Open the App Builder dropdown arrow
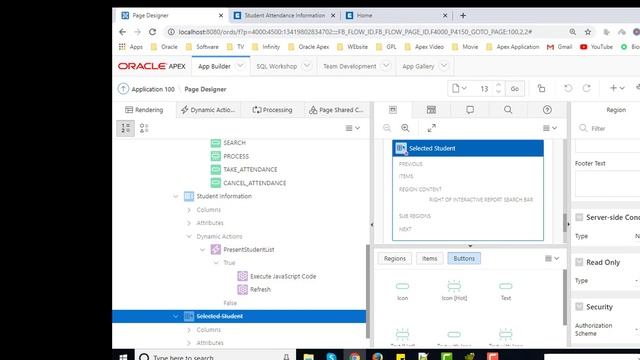This screenshot has width=640, height=360. [x=240, y=66]
